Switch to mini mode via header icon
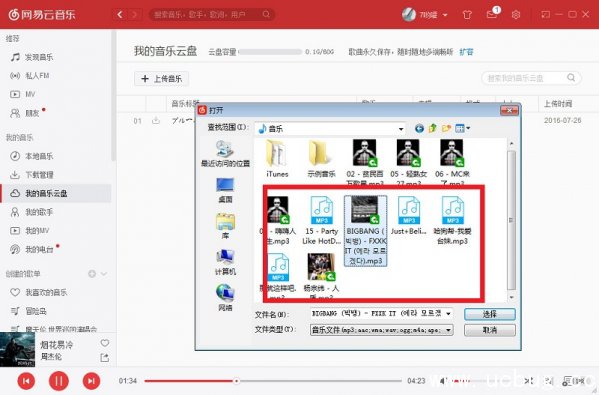 click(545, 15)
